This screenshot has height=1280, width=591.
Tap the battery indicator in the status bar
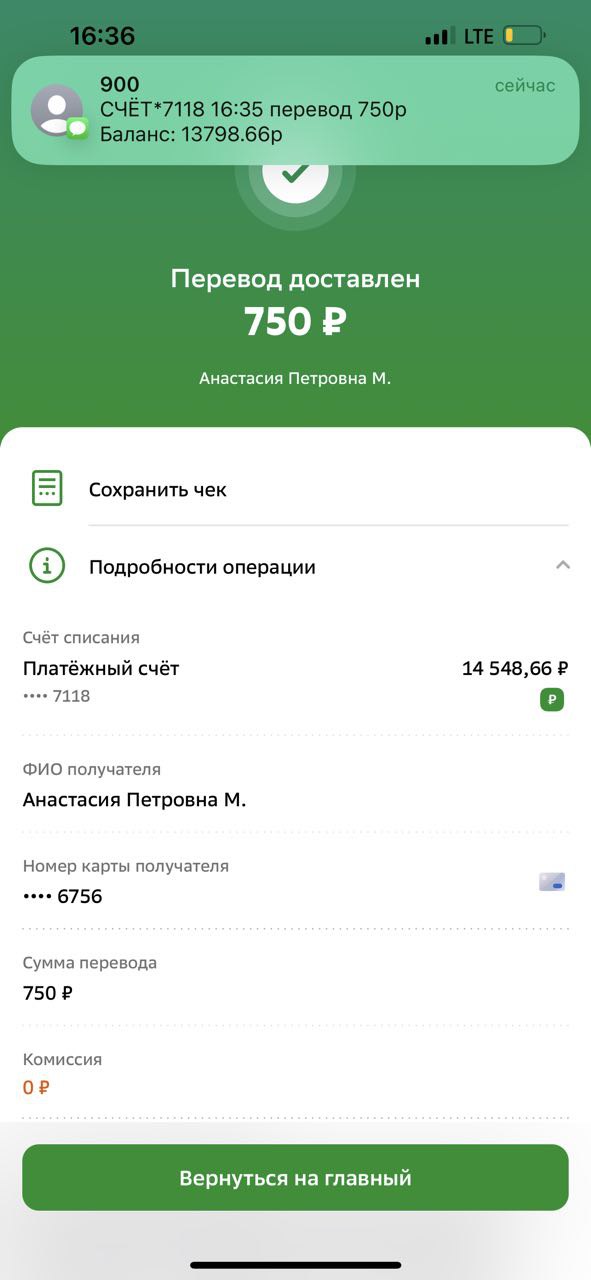pyautogui.click(x=524, y=36)
